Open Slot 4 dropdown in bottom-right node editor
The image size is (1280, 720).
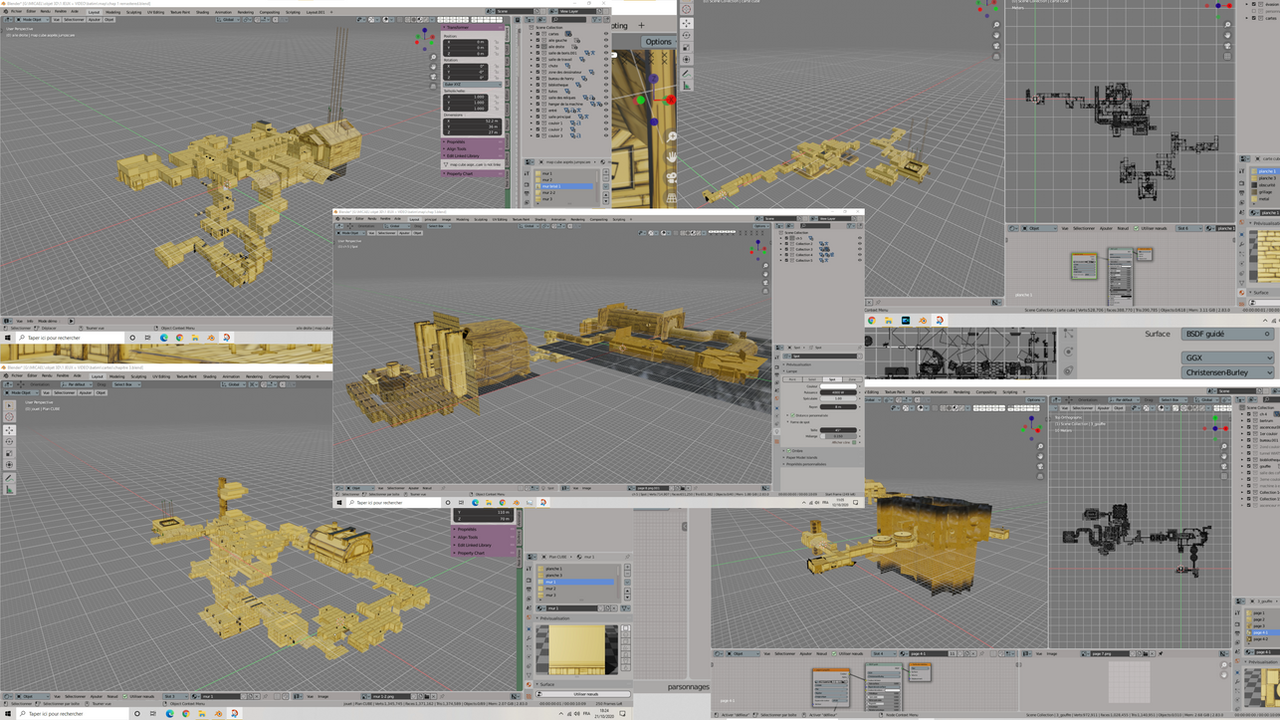click(x=884, y=654)
